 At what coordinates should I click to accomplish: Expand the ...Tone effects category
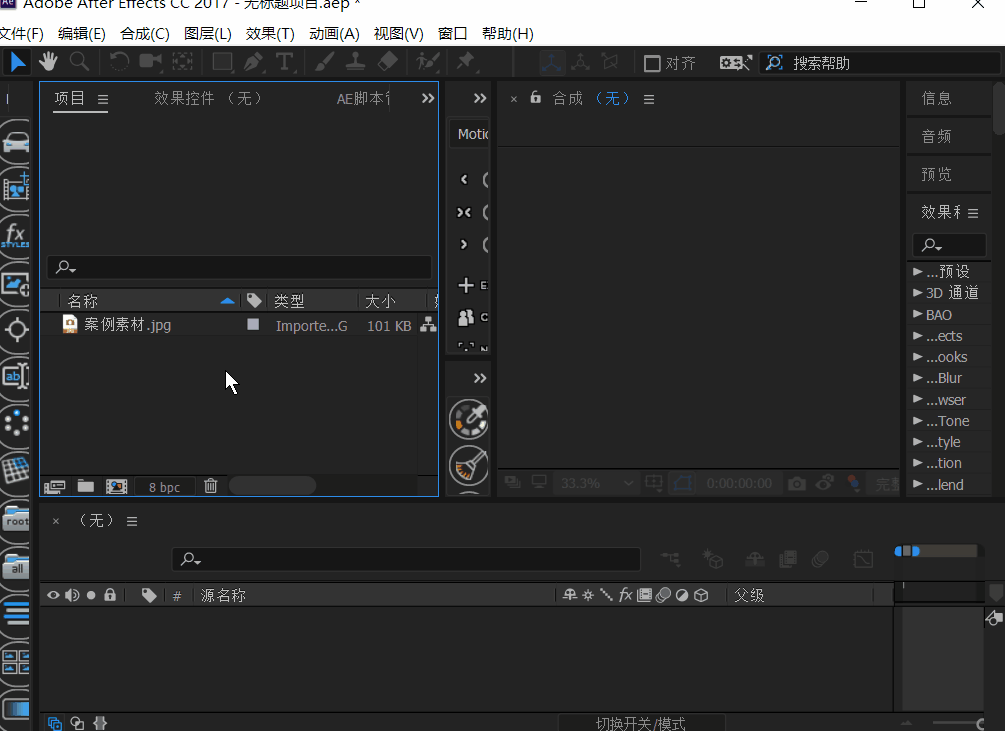[x=918, y=420]
